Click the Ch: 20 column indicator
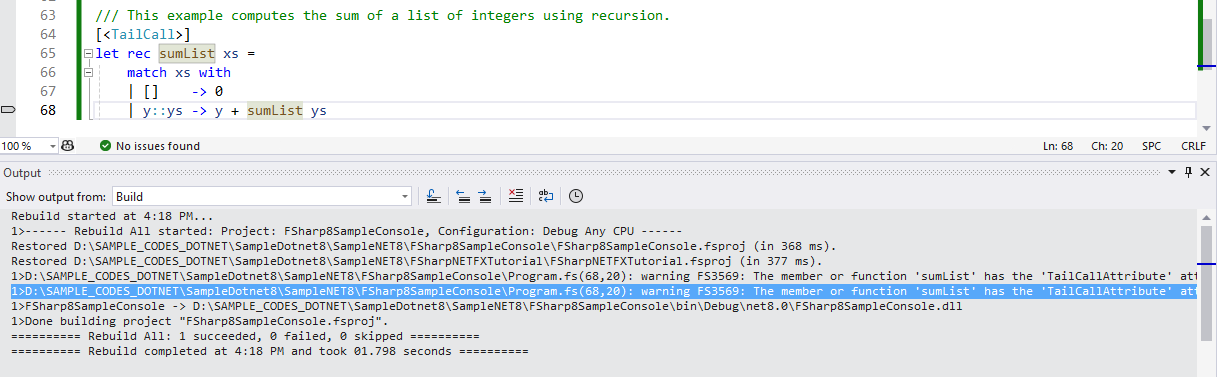The image size is (1217, 377). pyautogui.click(x=1106, y=146)
